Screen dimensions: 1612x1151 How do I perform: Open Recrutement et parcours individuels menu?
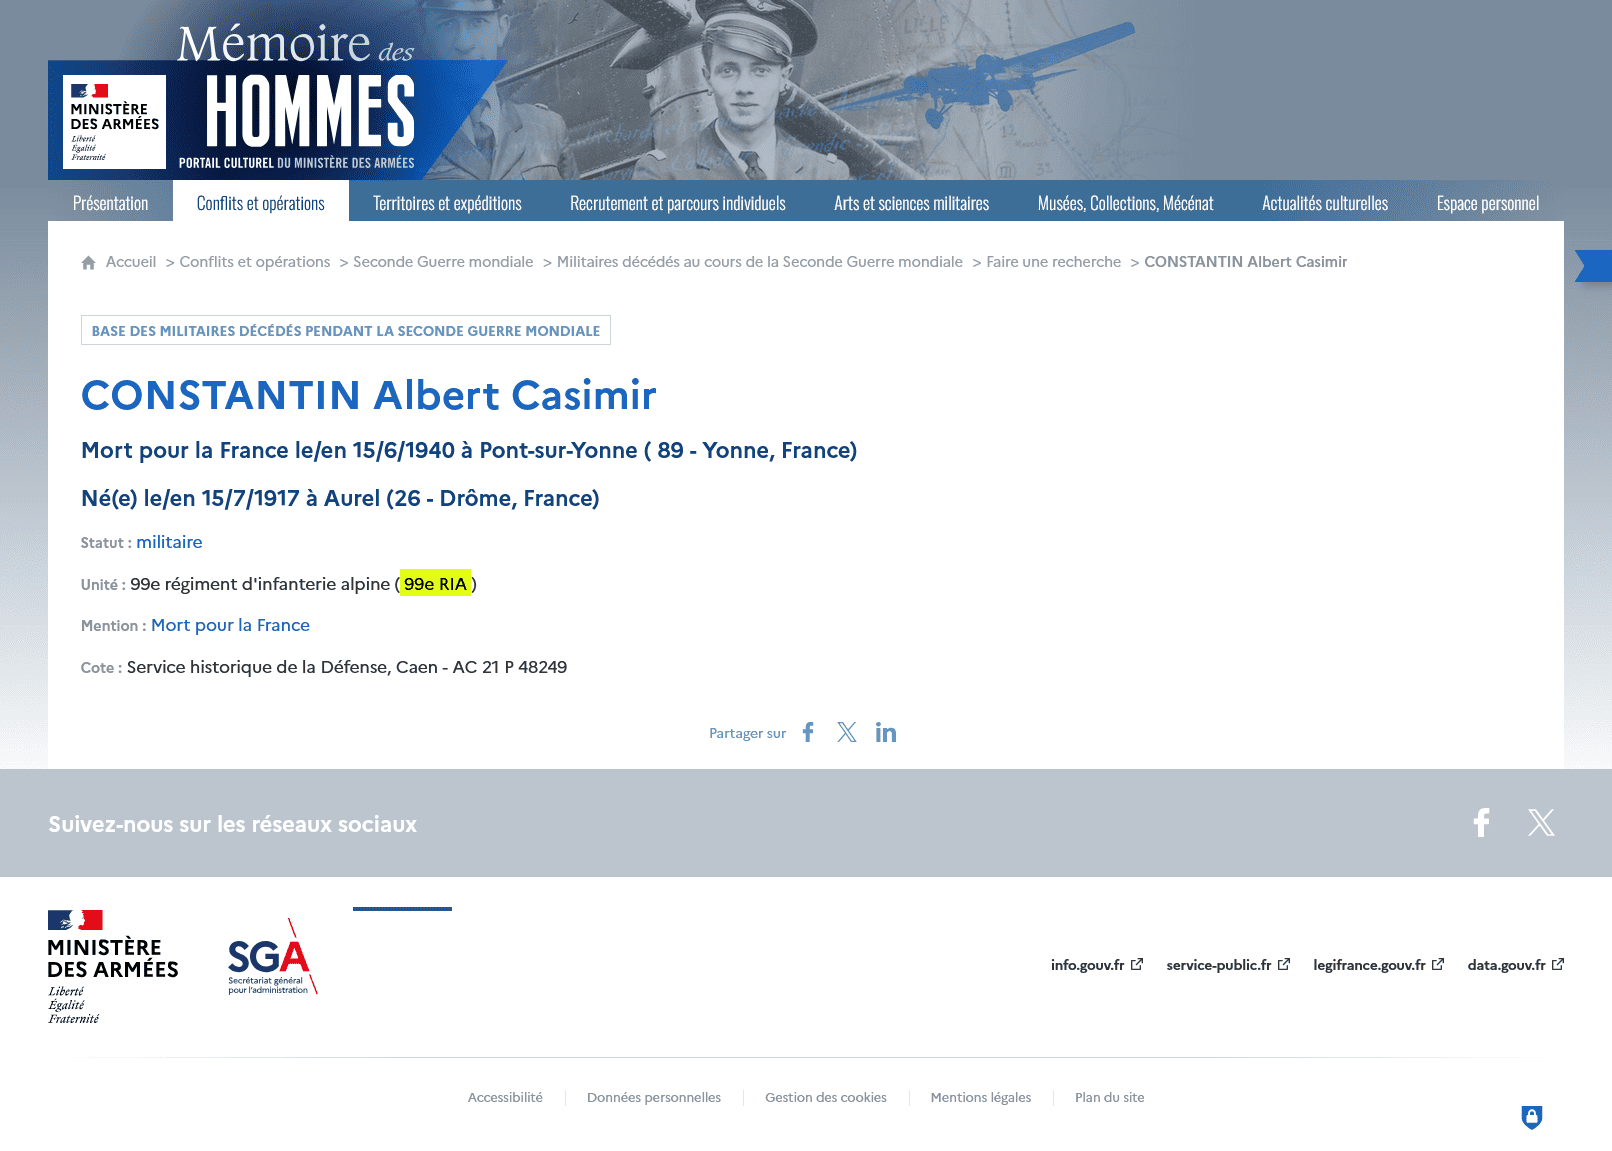click(678, 203)
